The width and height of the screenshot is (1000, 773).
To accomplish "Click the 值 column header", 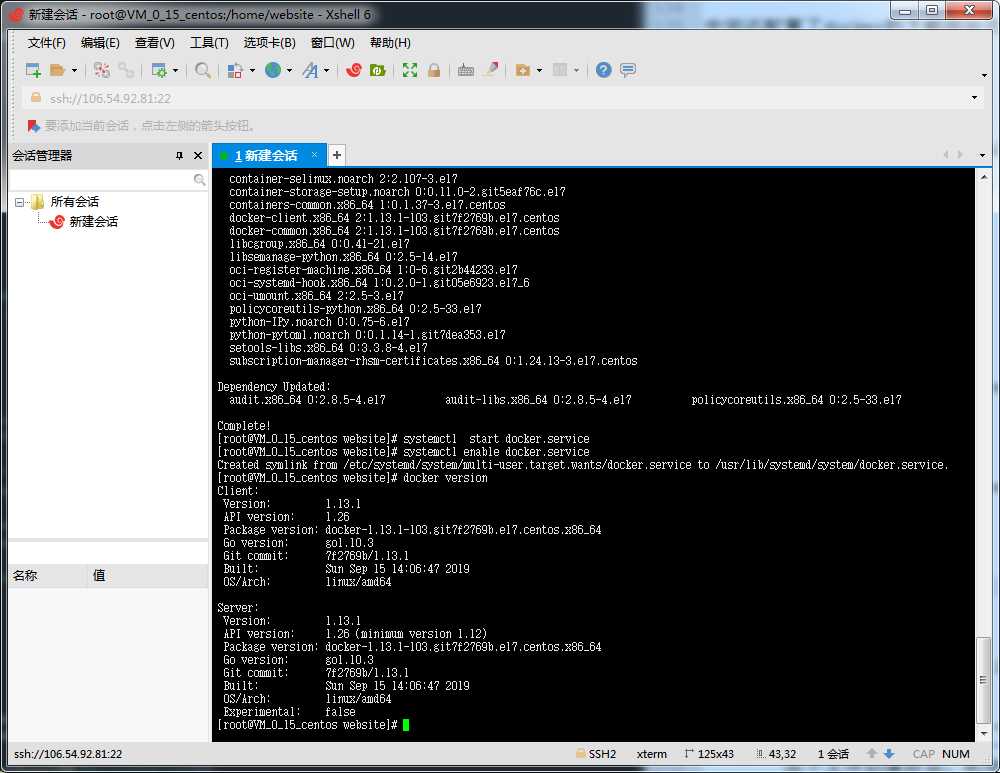I will coord(148,575).
